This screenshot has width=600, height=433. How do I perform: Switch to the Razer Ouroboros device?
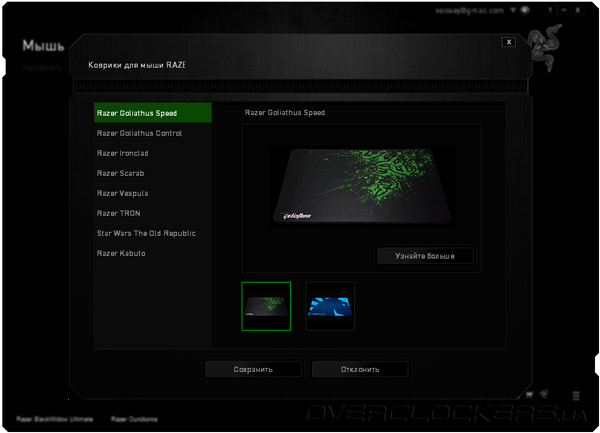(134, 419)
